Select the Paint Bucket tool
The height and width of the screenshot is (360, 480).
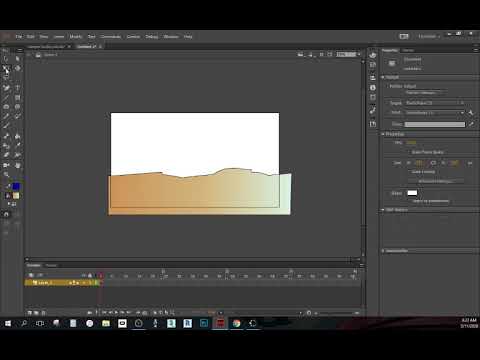tap(18, 136)
